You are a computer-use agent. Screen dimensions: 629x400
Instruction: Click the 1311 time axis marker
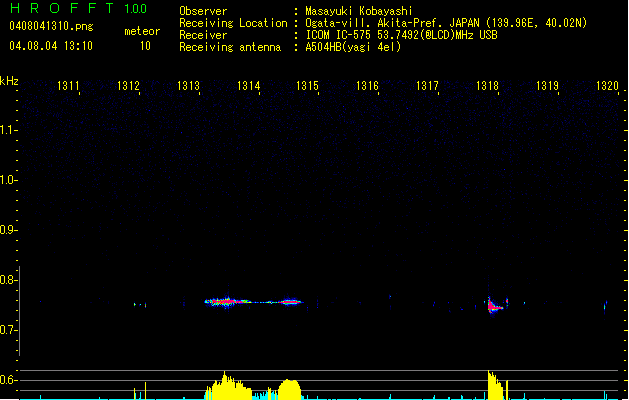click(x=68, y=86)
